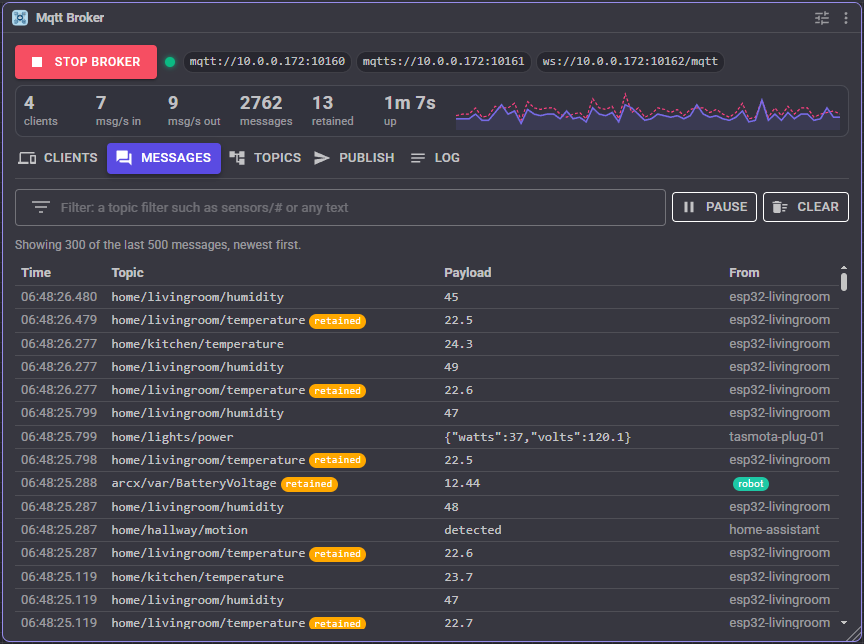Show the LOG tab
This screenshot has width=864, height=644.
pos(435,158)
